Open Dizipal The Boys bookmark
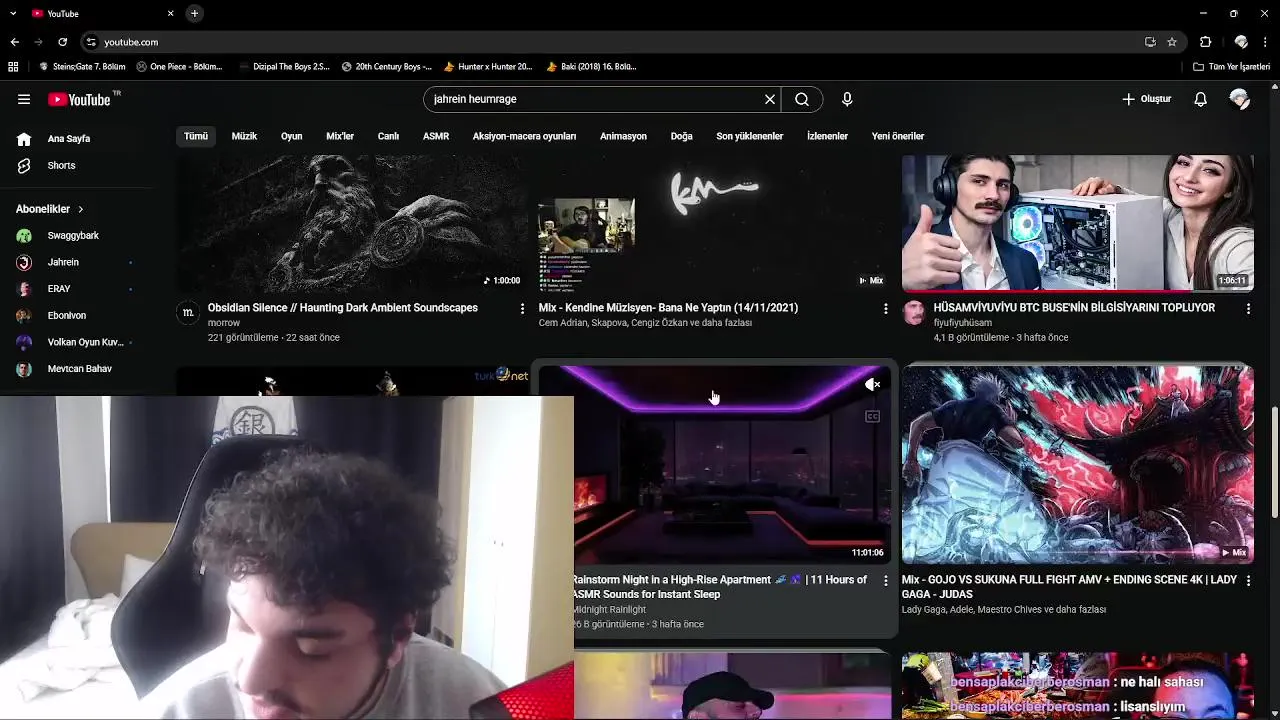Image resolution: width=1280 pixels, height=720 pixels. [x=285, y=67]
